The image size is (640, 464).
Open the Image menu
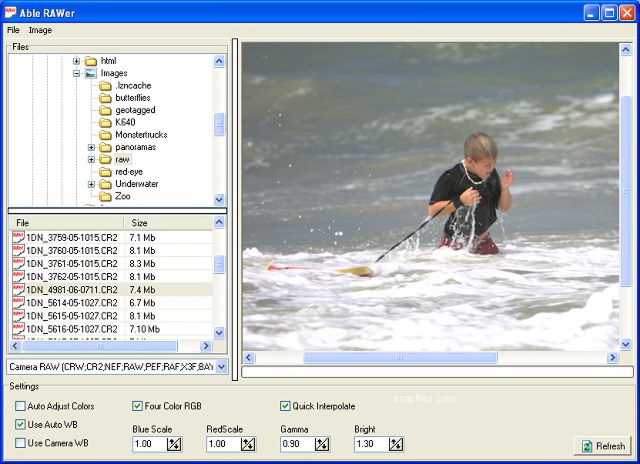pos(40,30)
